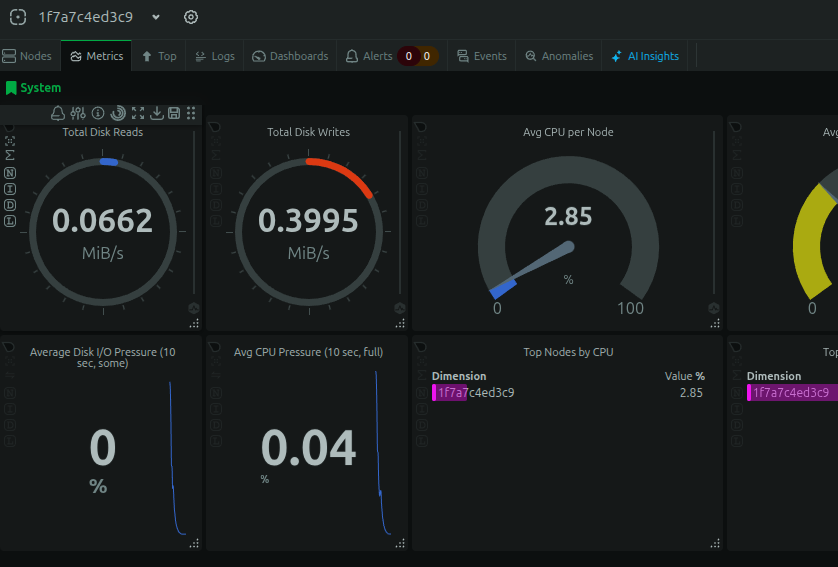
Task: Open the Instances (I) filter on Total Disk Reads
Action: [10, 189]
